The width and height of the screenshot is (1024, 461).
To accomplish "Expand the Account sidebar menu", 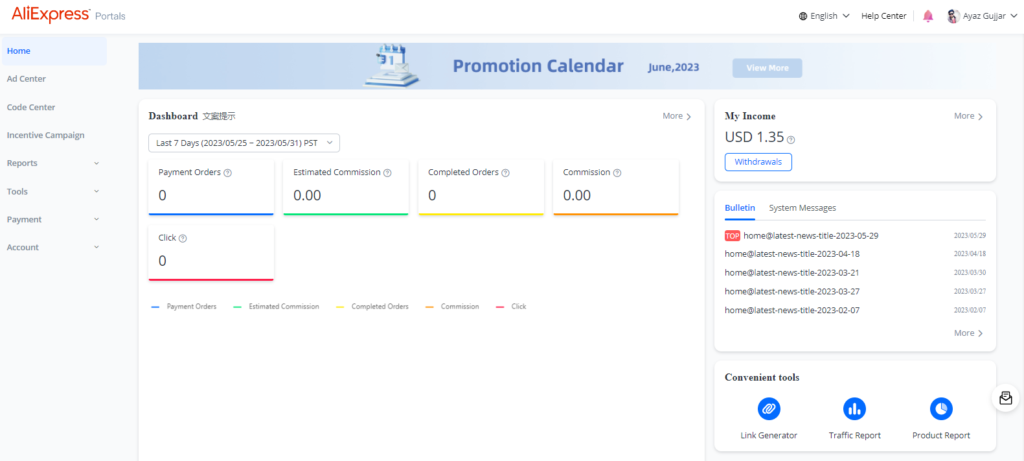I will [x=54, y=247].
